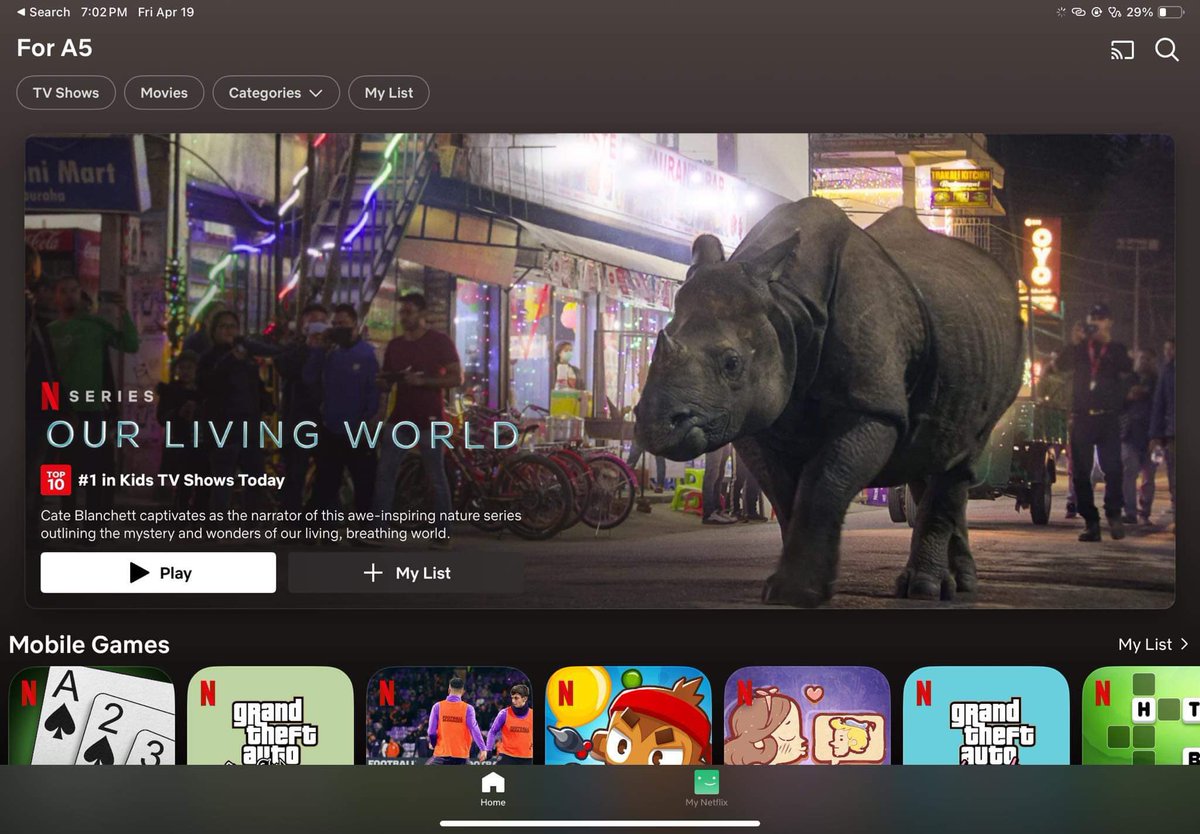The width and height of the screenshot is (1200, 834).
Task: Select the Home tab
Action: (x=493, y=789)
